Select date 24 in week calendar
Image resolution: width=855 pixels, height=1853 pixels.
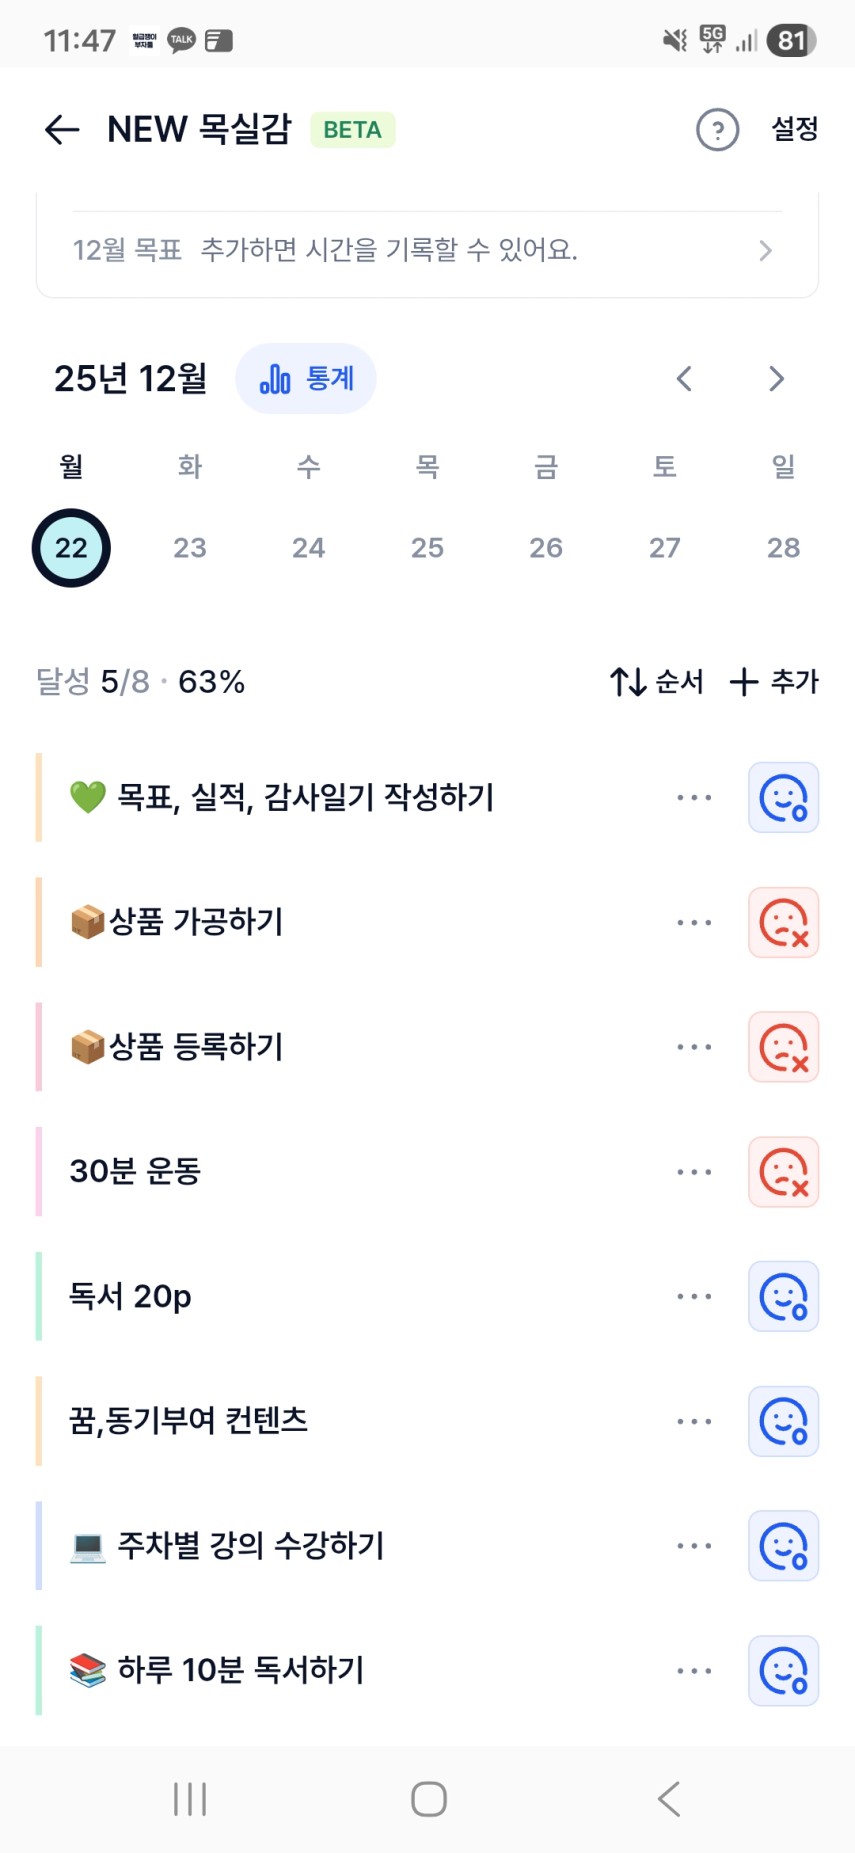click(308, 548)
